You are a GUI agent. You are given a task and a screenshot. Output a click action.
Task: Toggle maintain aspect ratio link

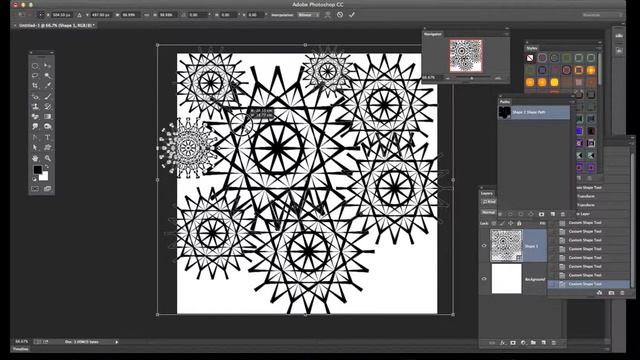[x=147, y=15]
